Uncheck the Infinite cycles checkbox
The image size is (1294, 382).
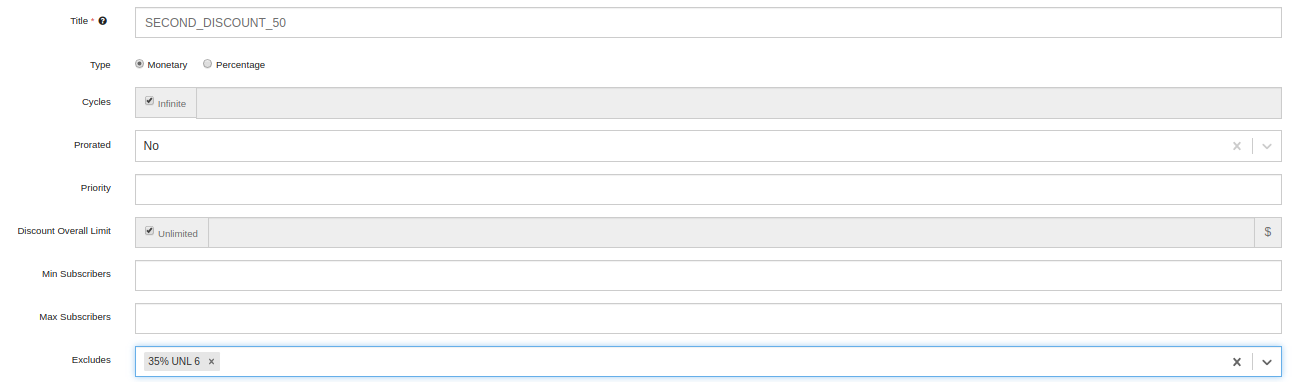[x=149, y=101]
